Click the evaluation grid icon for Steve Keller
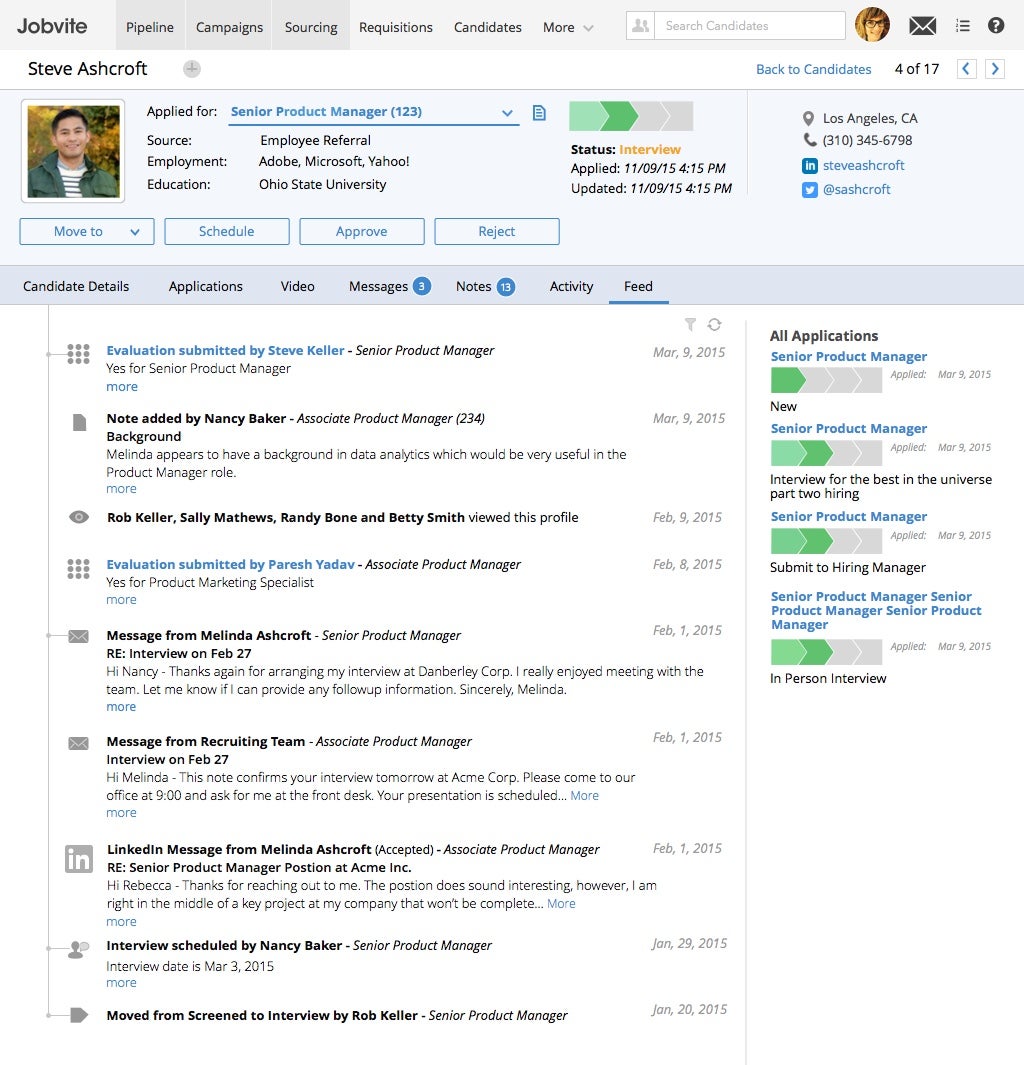 [78, 354]
